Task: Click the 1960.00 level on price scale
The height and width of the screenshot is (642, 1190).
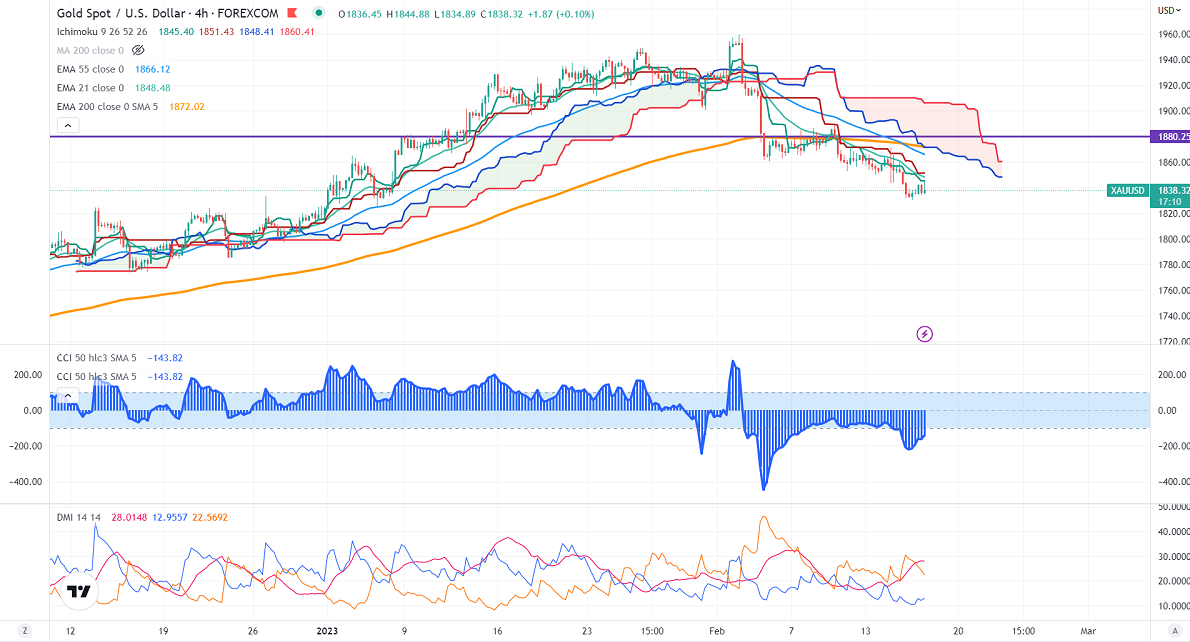Action: (x=1166, y=33)
